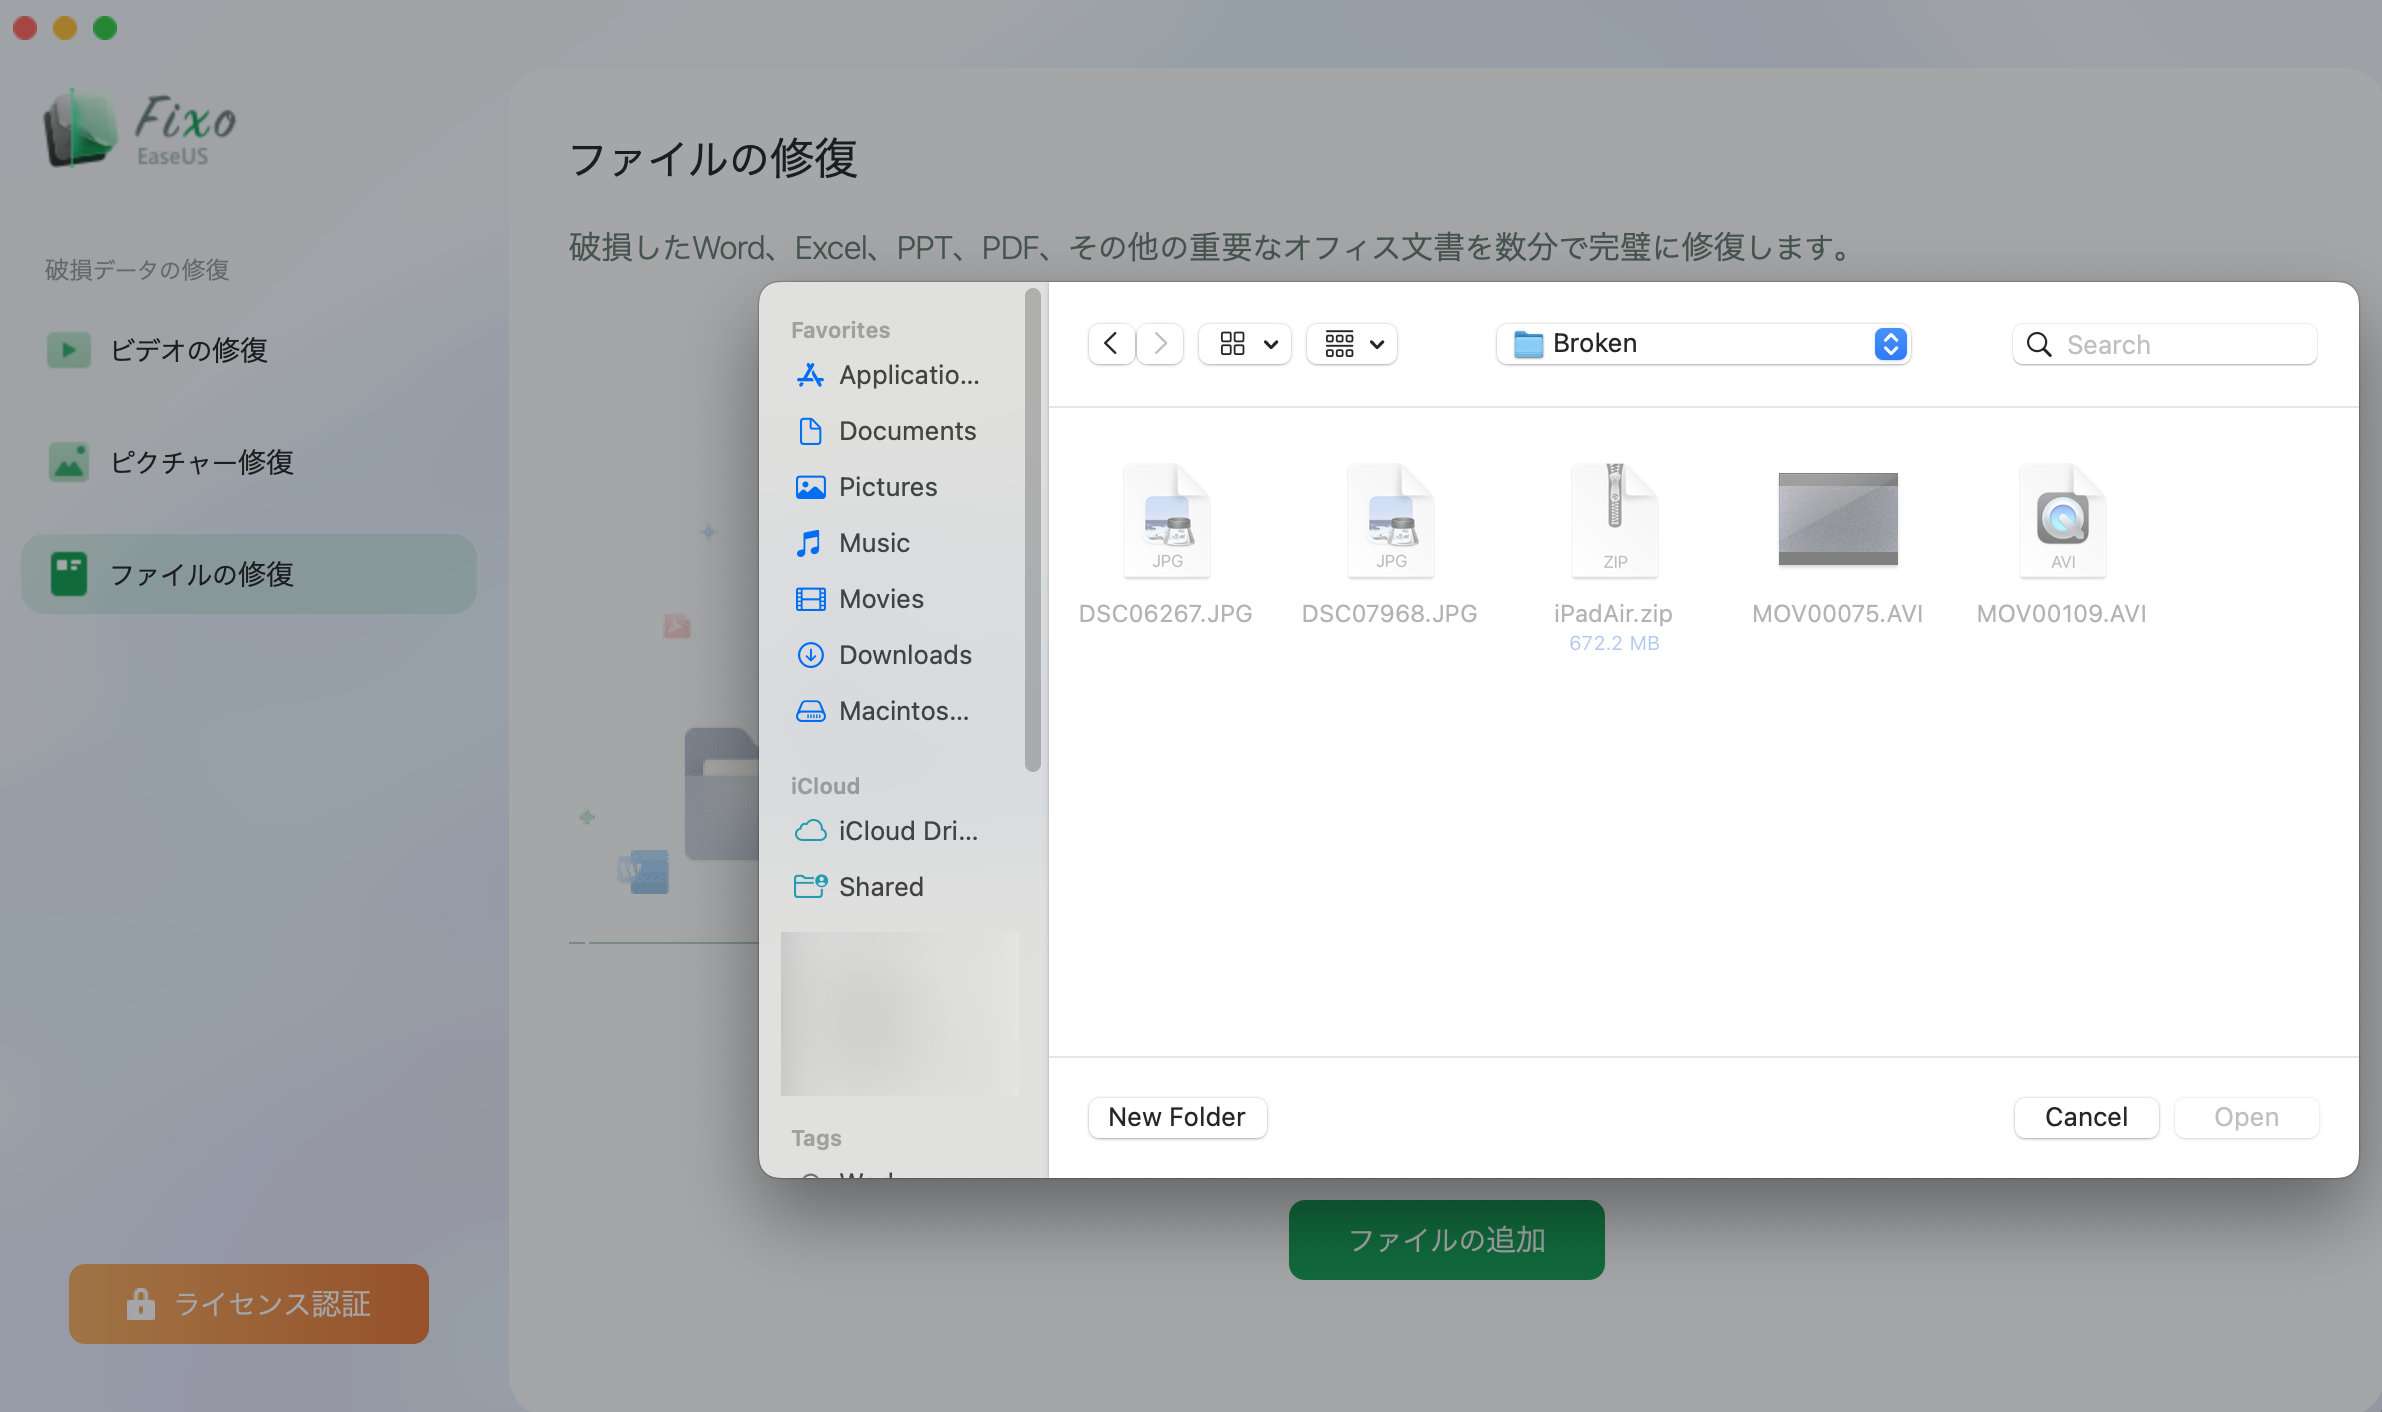This screenshot has width=2382, height=1412.
Task: Click the sidebar vertical scrollbar
Action: pos(1032,530)
